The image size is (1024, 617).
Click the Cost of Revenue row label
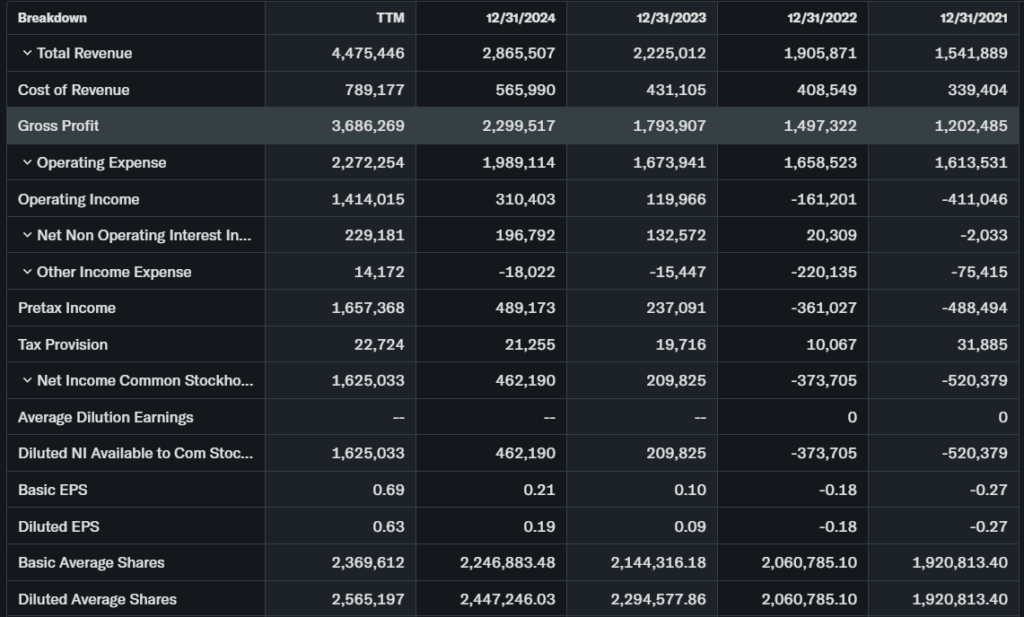coord(73,90)
